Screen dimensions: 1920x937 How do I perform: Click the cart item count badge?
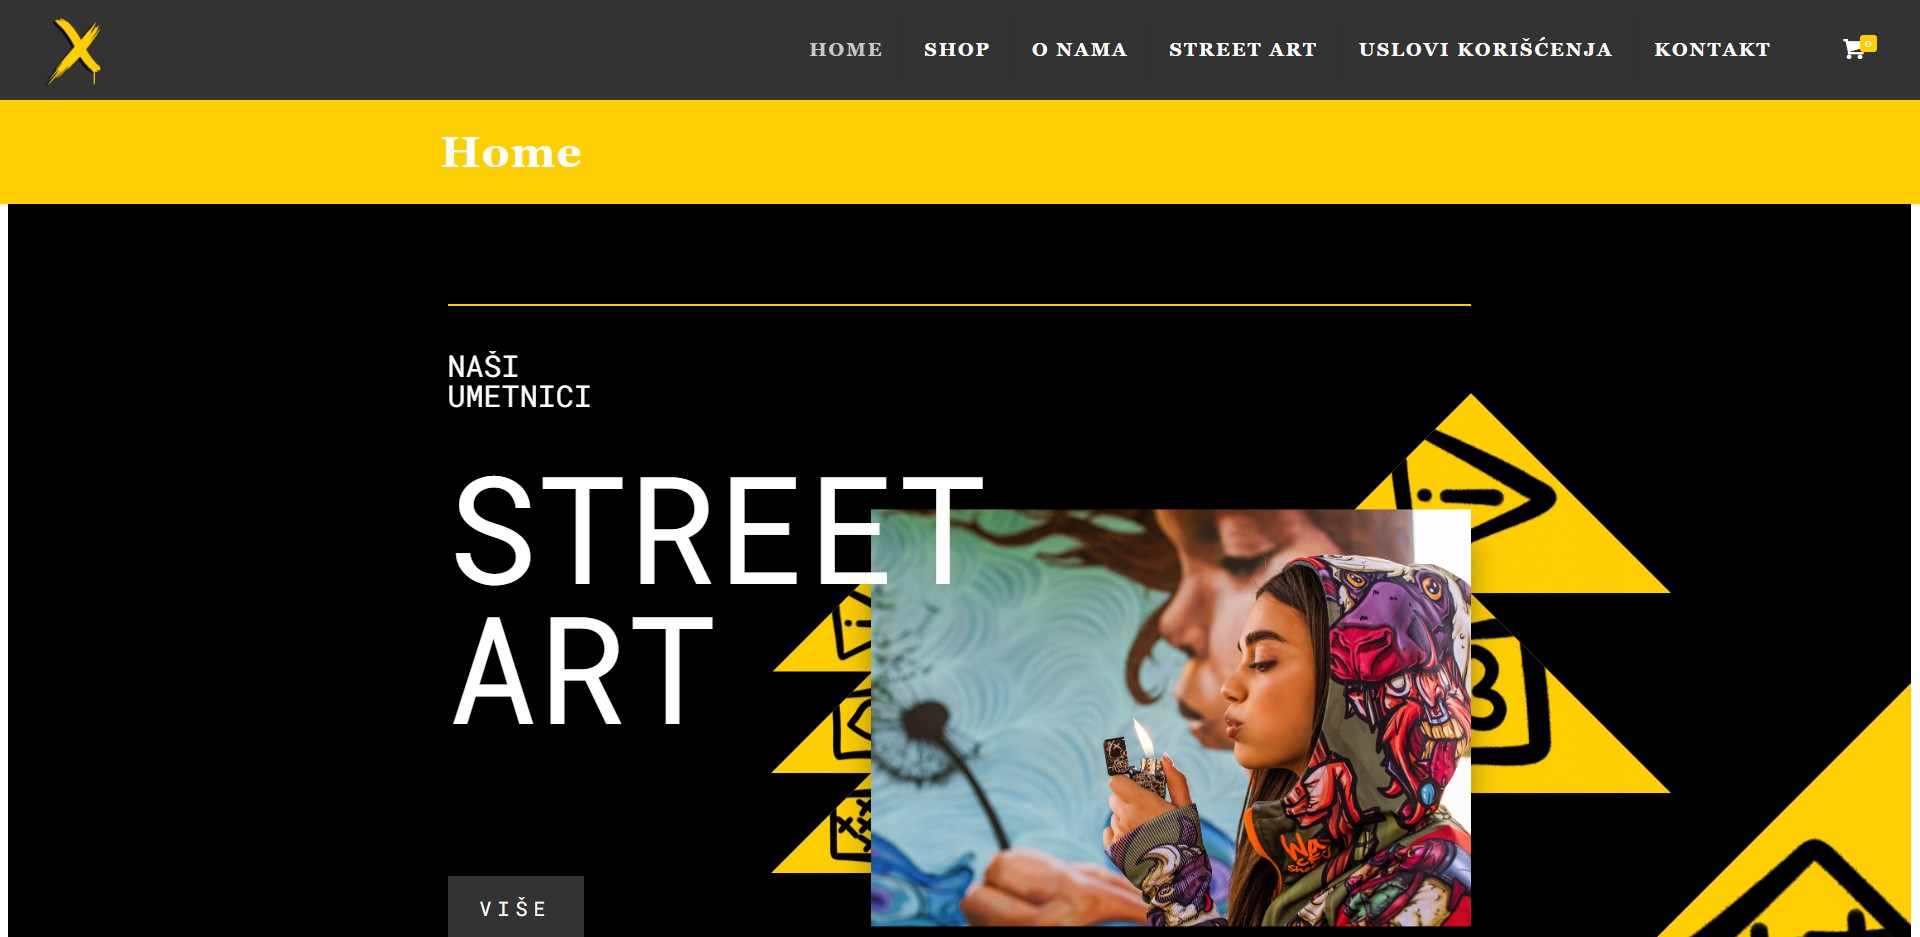pos(1868,43)
